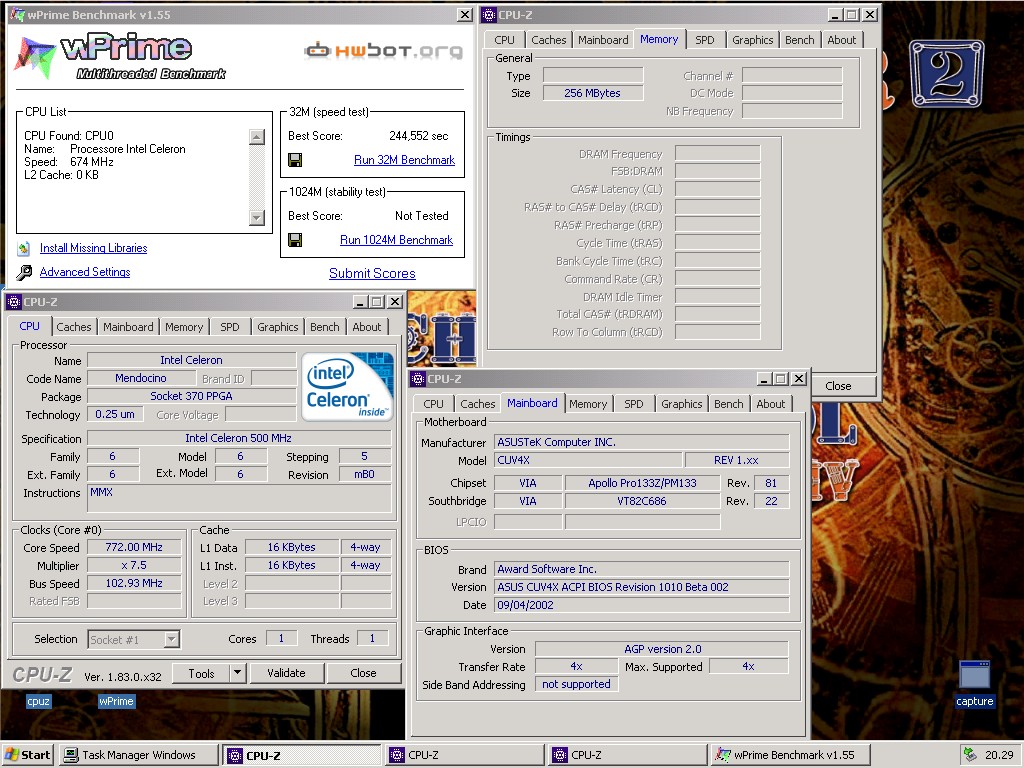This screenshot has width=1024, height=768.
Task: Open About tab in Memory CPU-Z window
Action: pos(842,40)
